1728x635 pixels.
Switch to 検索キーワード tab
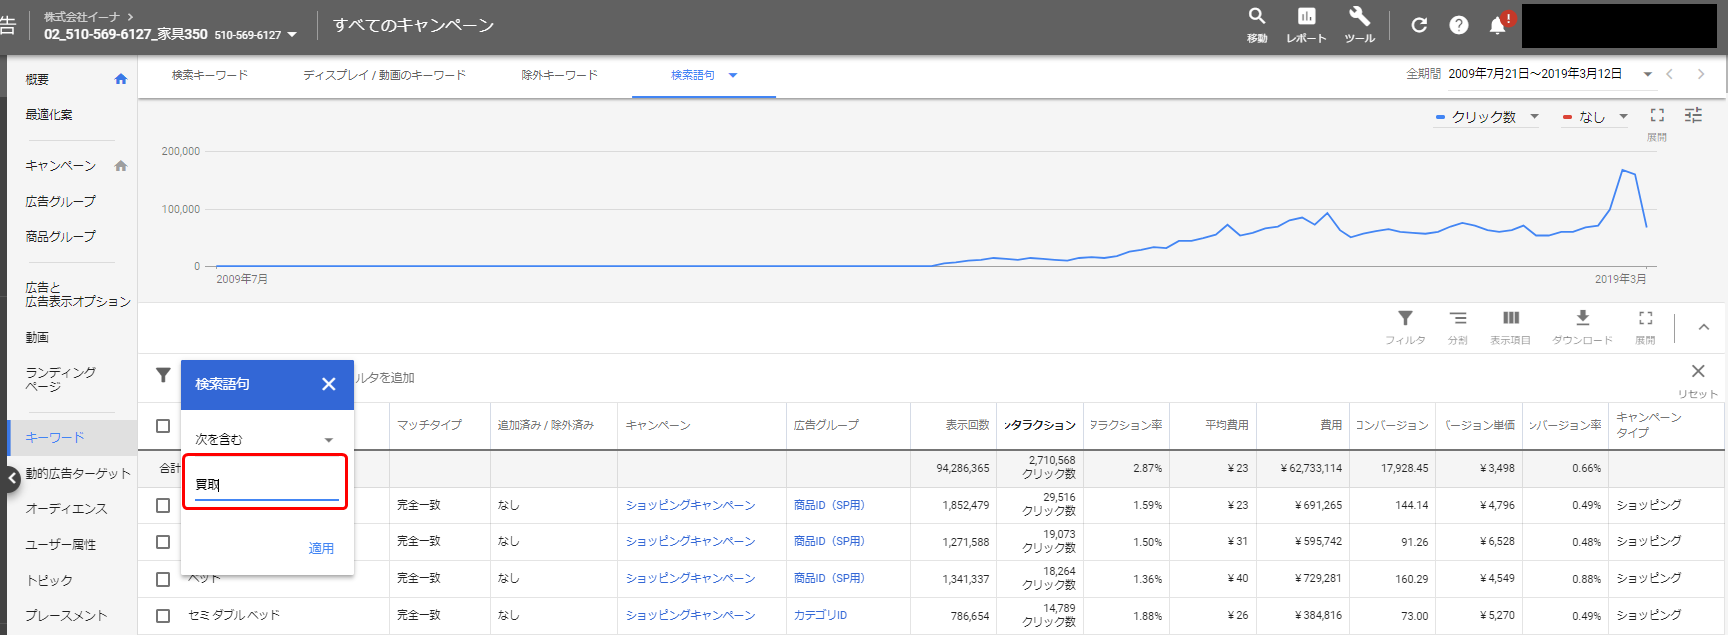(x=210, y=75)
